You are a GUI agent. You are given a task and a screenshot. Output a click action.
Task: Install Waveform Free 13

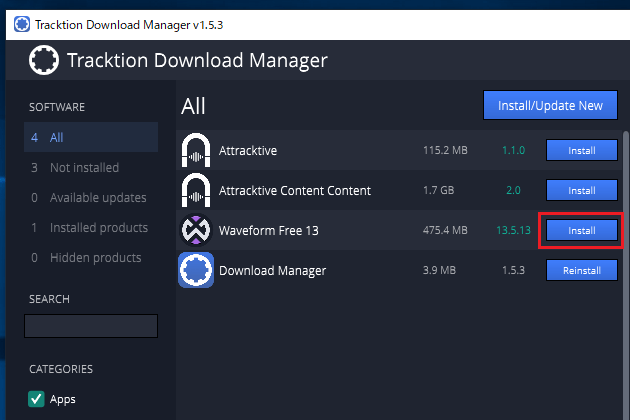(581, 230)
